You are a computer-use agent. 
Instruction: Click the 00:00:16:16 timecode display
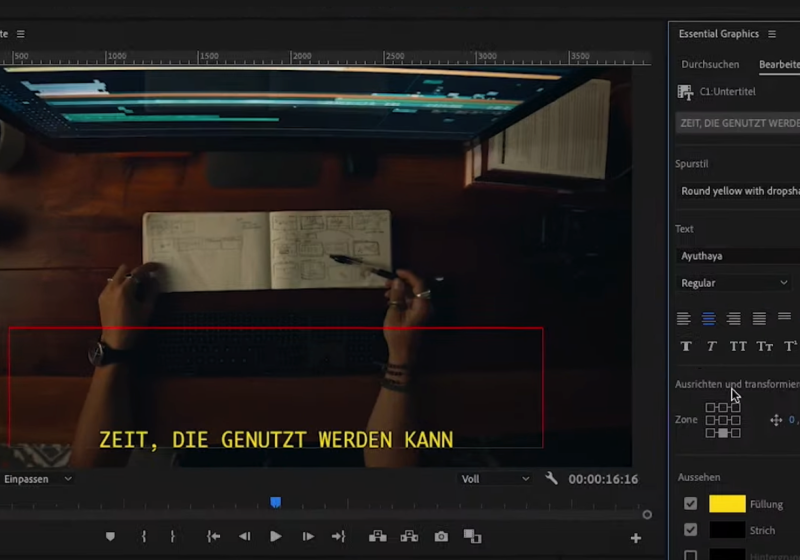[603, 479]
